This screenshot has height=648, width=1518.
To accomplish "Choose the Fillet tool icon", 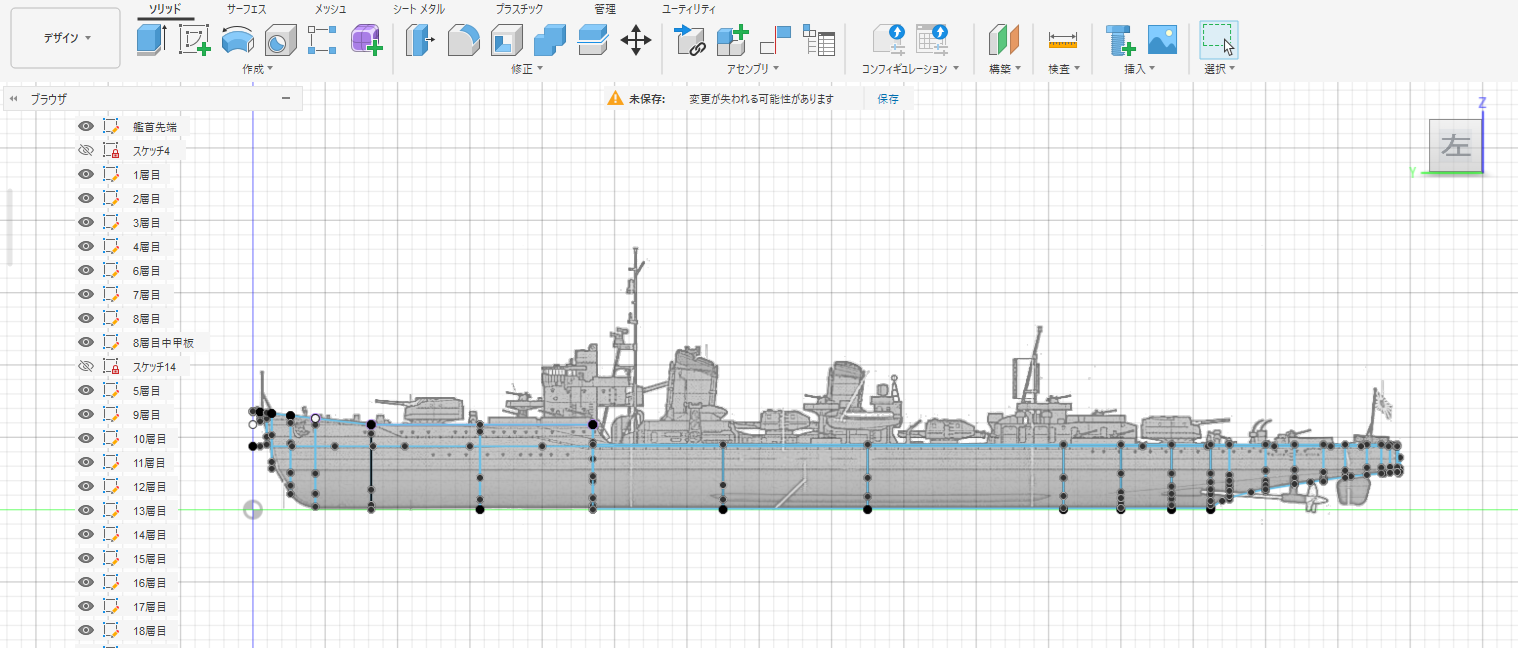I will 463,40.
